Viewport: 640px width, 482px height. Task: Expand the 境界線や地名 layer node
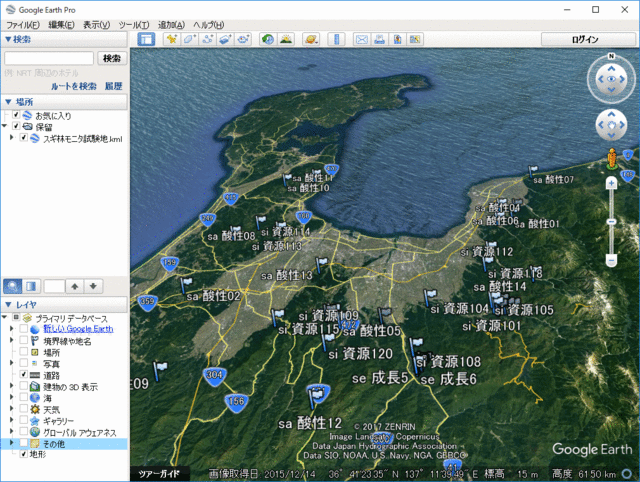(x=11, y=340)
